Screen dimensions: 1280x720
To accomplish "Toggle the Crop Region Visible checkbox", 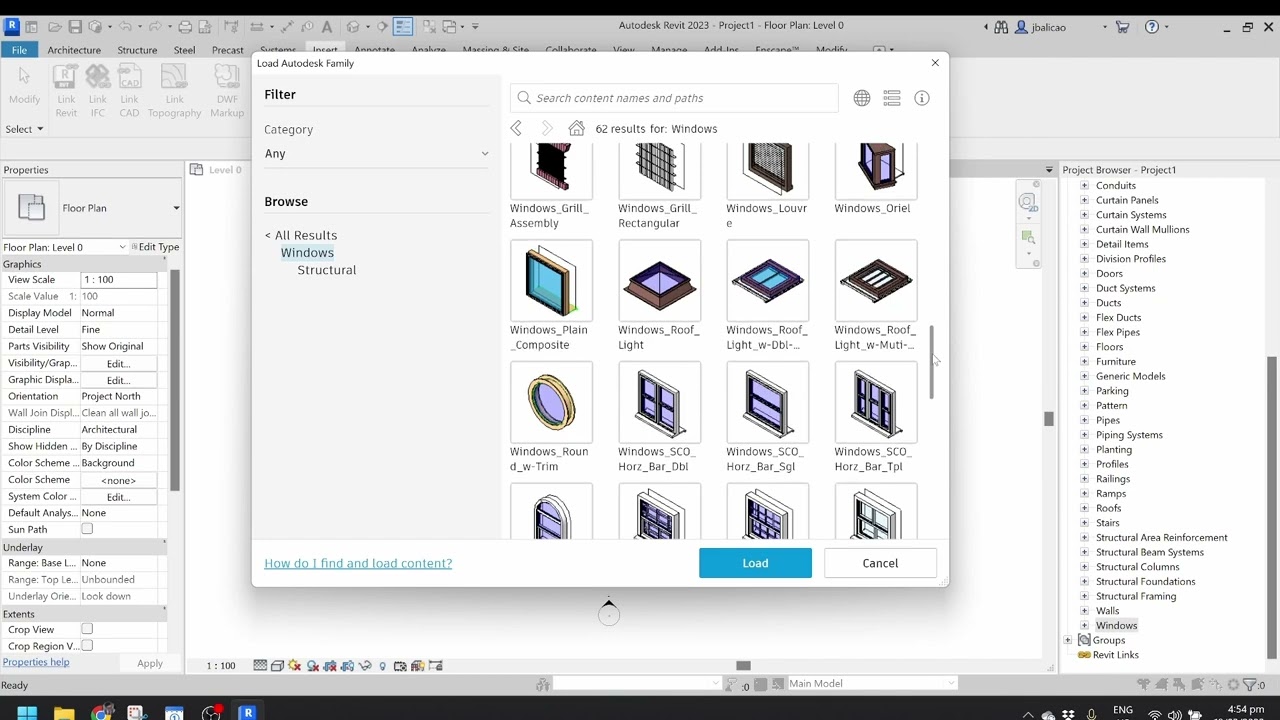I will click(x=87, y=646).
